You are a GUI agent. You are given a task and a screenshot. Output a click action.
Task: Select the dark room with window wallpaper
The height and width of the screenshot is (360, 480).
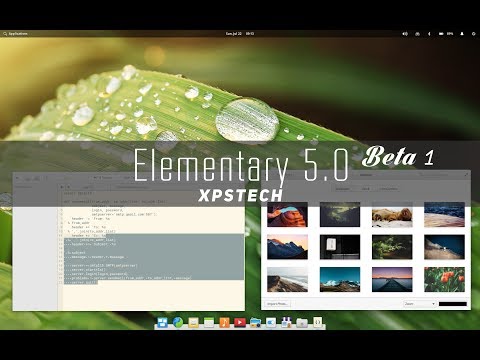coord(340,247)
